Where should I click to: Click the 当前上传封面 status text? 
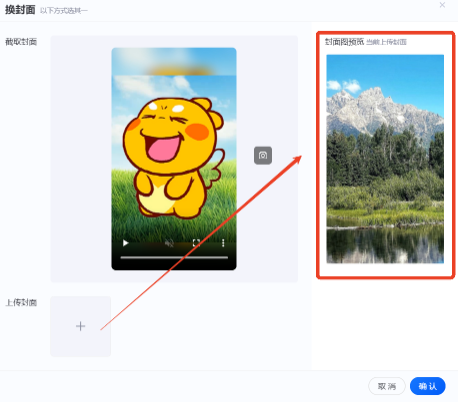[386, 42]
